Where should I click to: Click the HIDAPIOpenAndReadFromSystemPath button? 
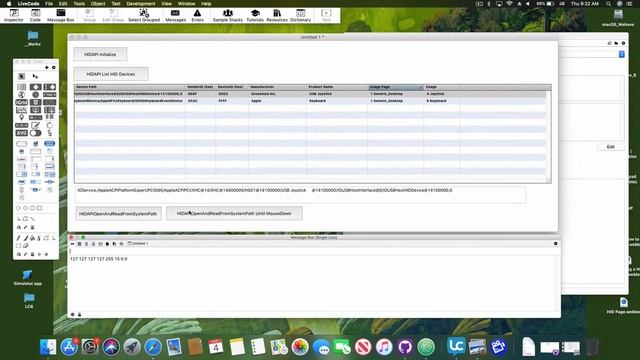[118, 213]
